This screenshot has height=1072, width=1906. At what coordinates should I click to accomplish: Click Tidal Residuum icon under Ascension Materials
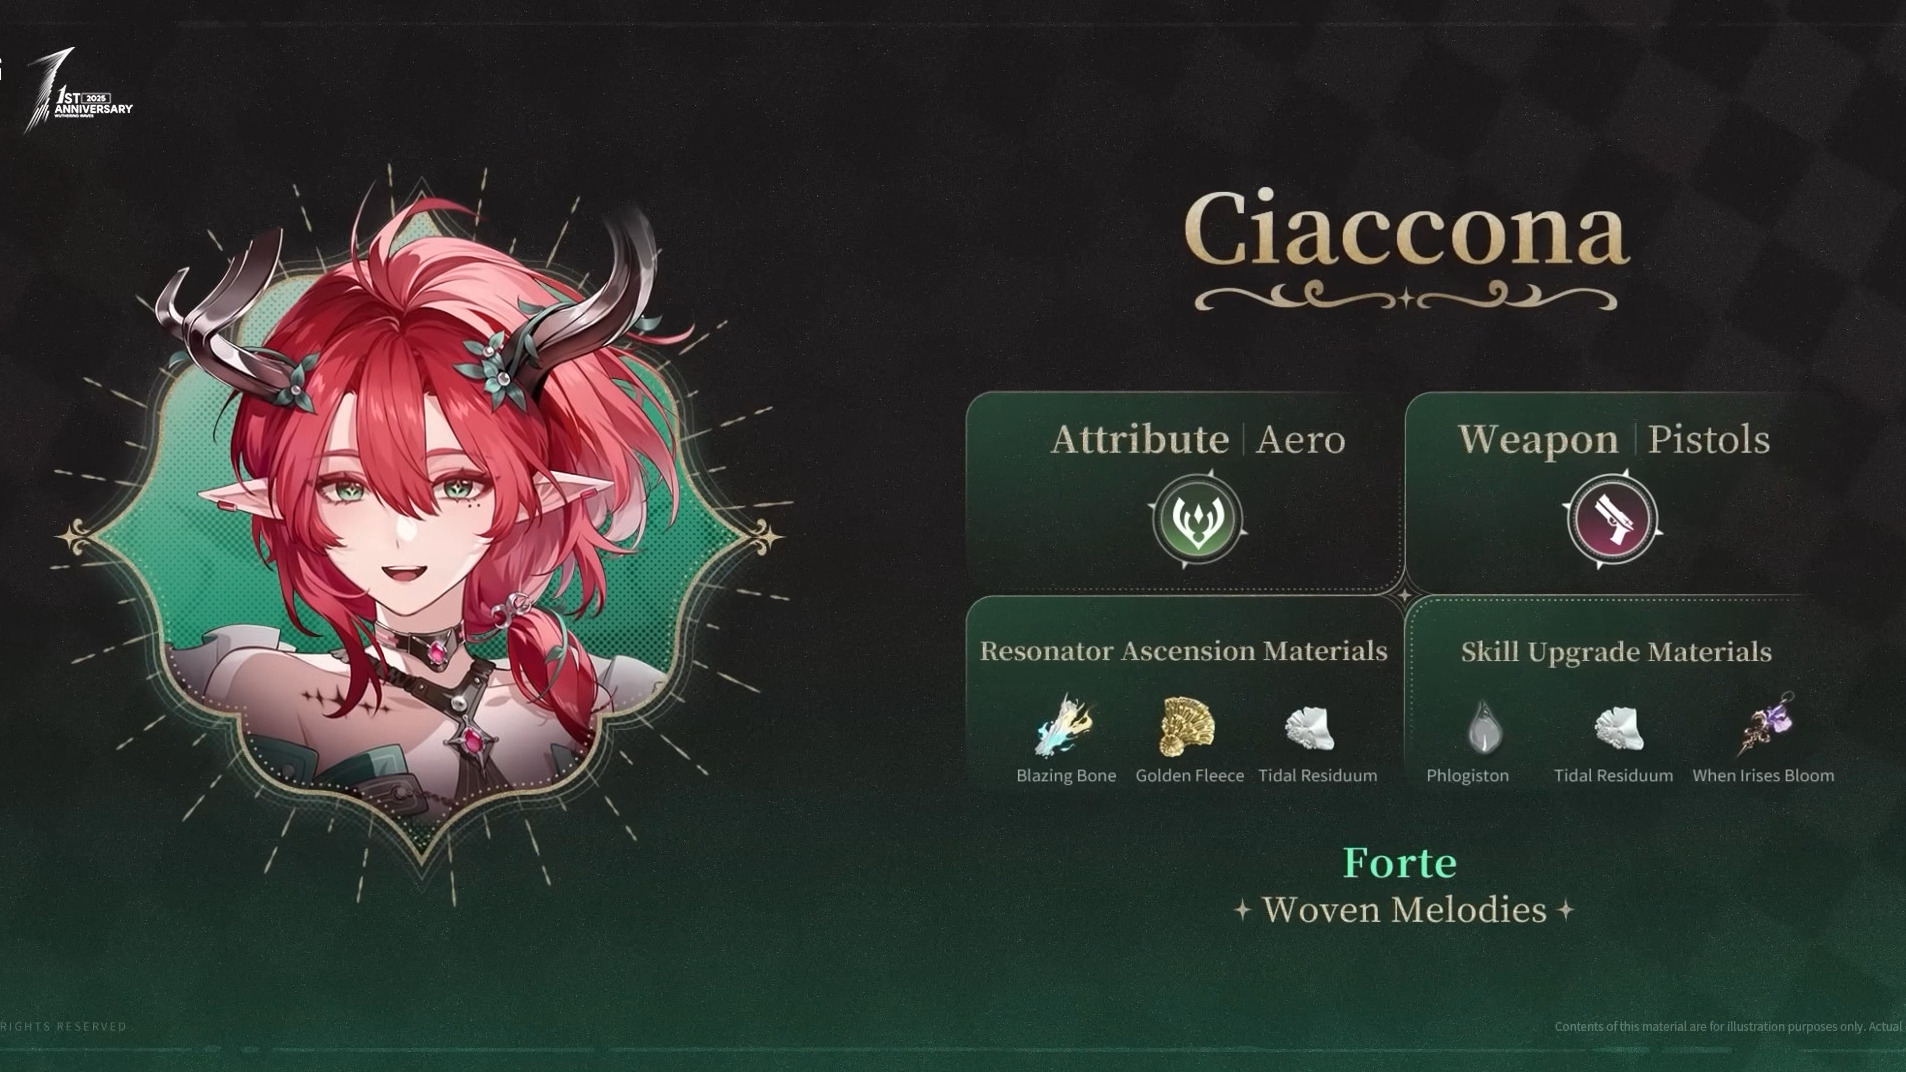pos(1310,728)
